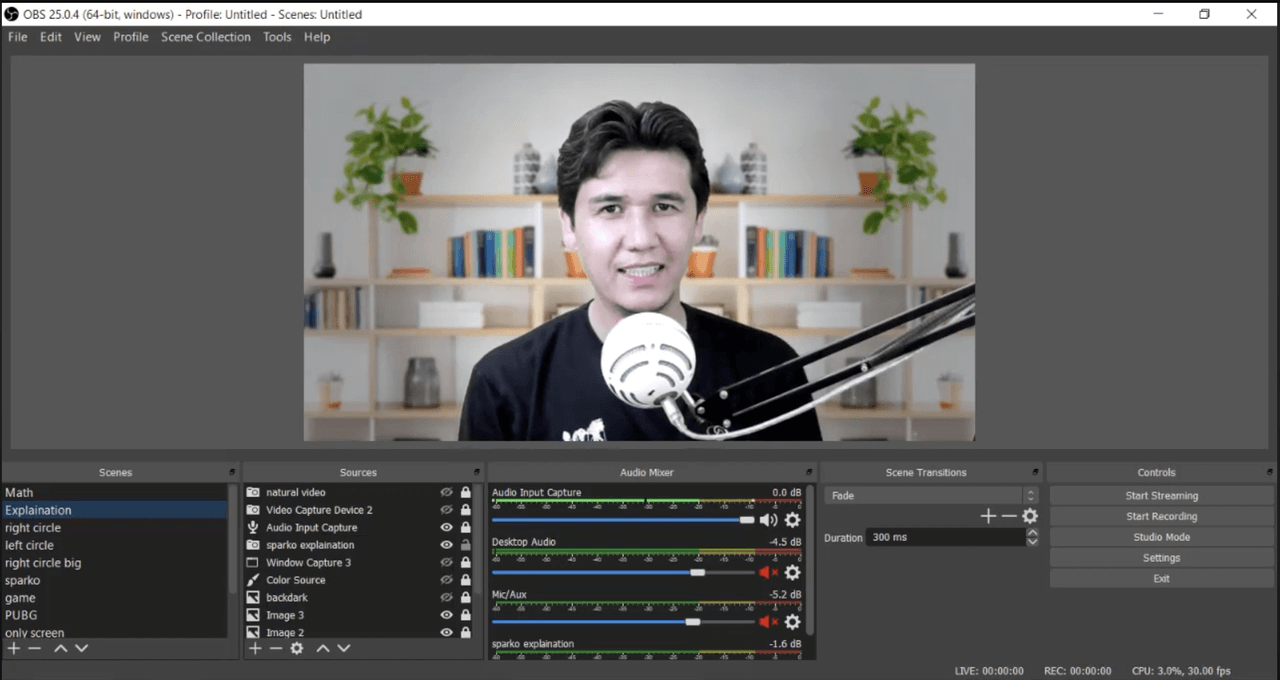Screen dimensions: 1280x680
Task: Open source properties via the gear icon
Action: pyautogui.click(x=296, y=648)
